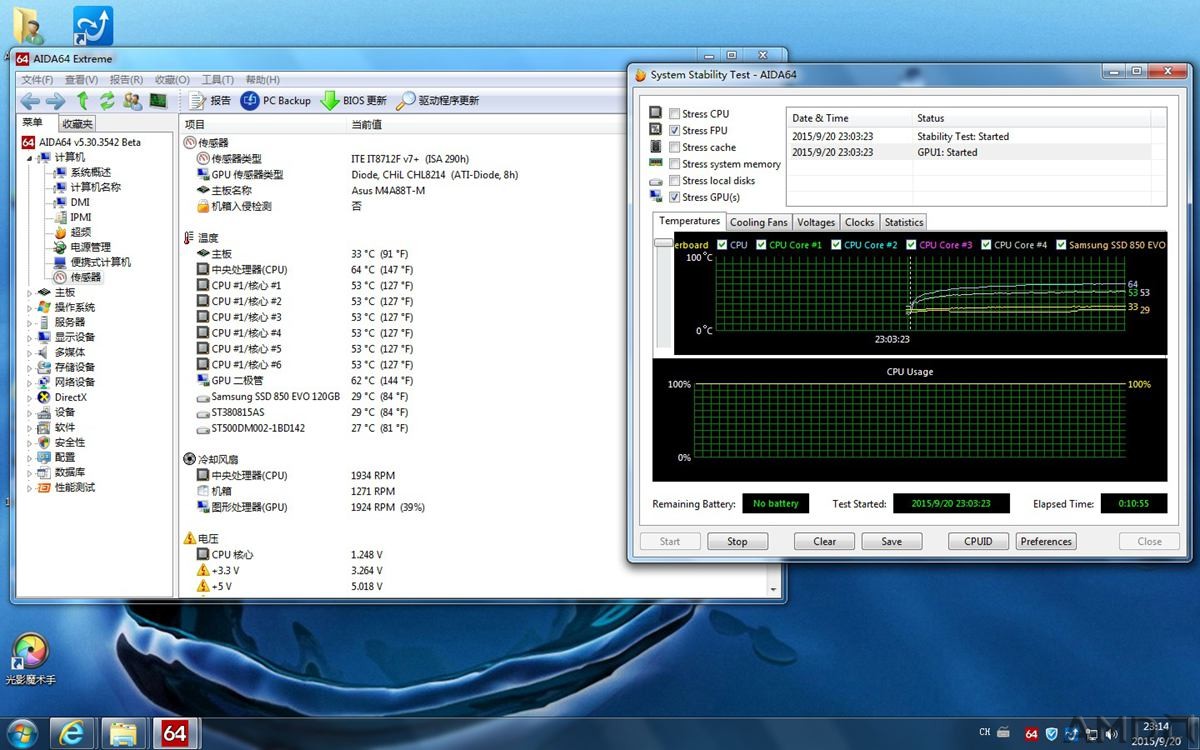Open the users icon in AIDA64 toolbar
The image size is (1200, 750).
[x=132, y=101]
